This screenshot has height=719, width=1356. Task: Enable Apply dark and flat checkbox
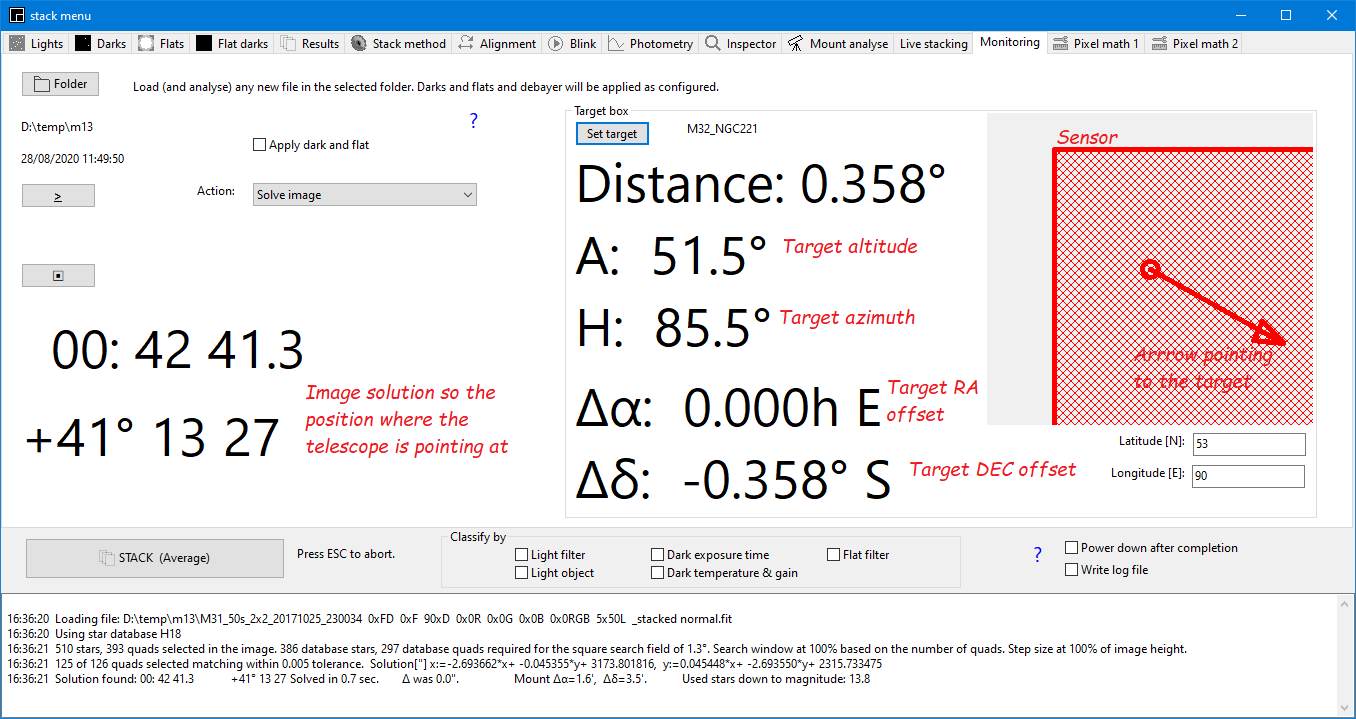tap(261, 146)
